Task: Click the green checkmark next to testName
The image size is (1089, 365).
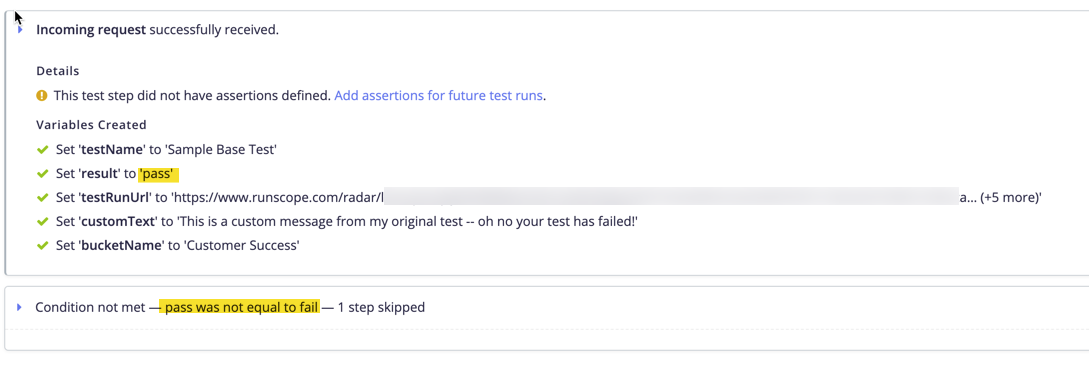Action: [x=42, y=149]
